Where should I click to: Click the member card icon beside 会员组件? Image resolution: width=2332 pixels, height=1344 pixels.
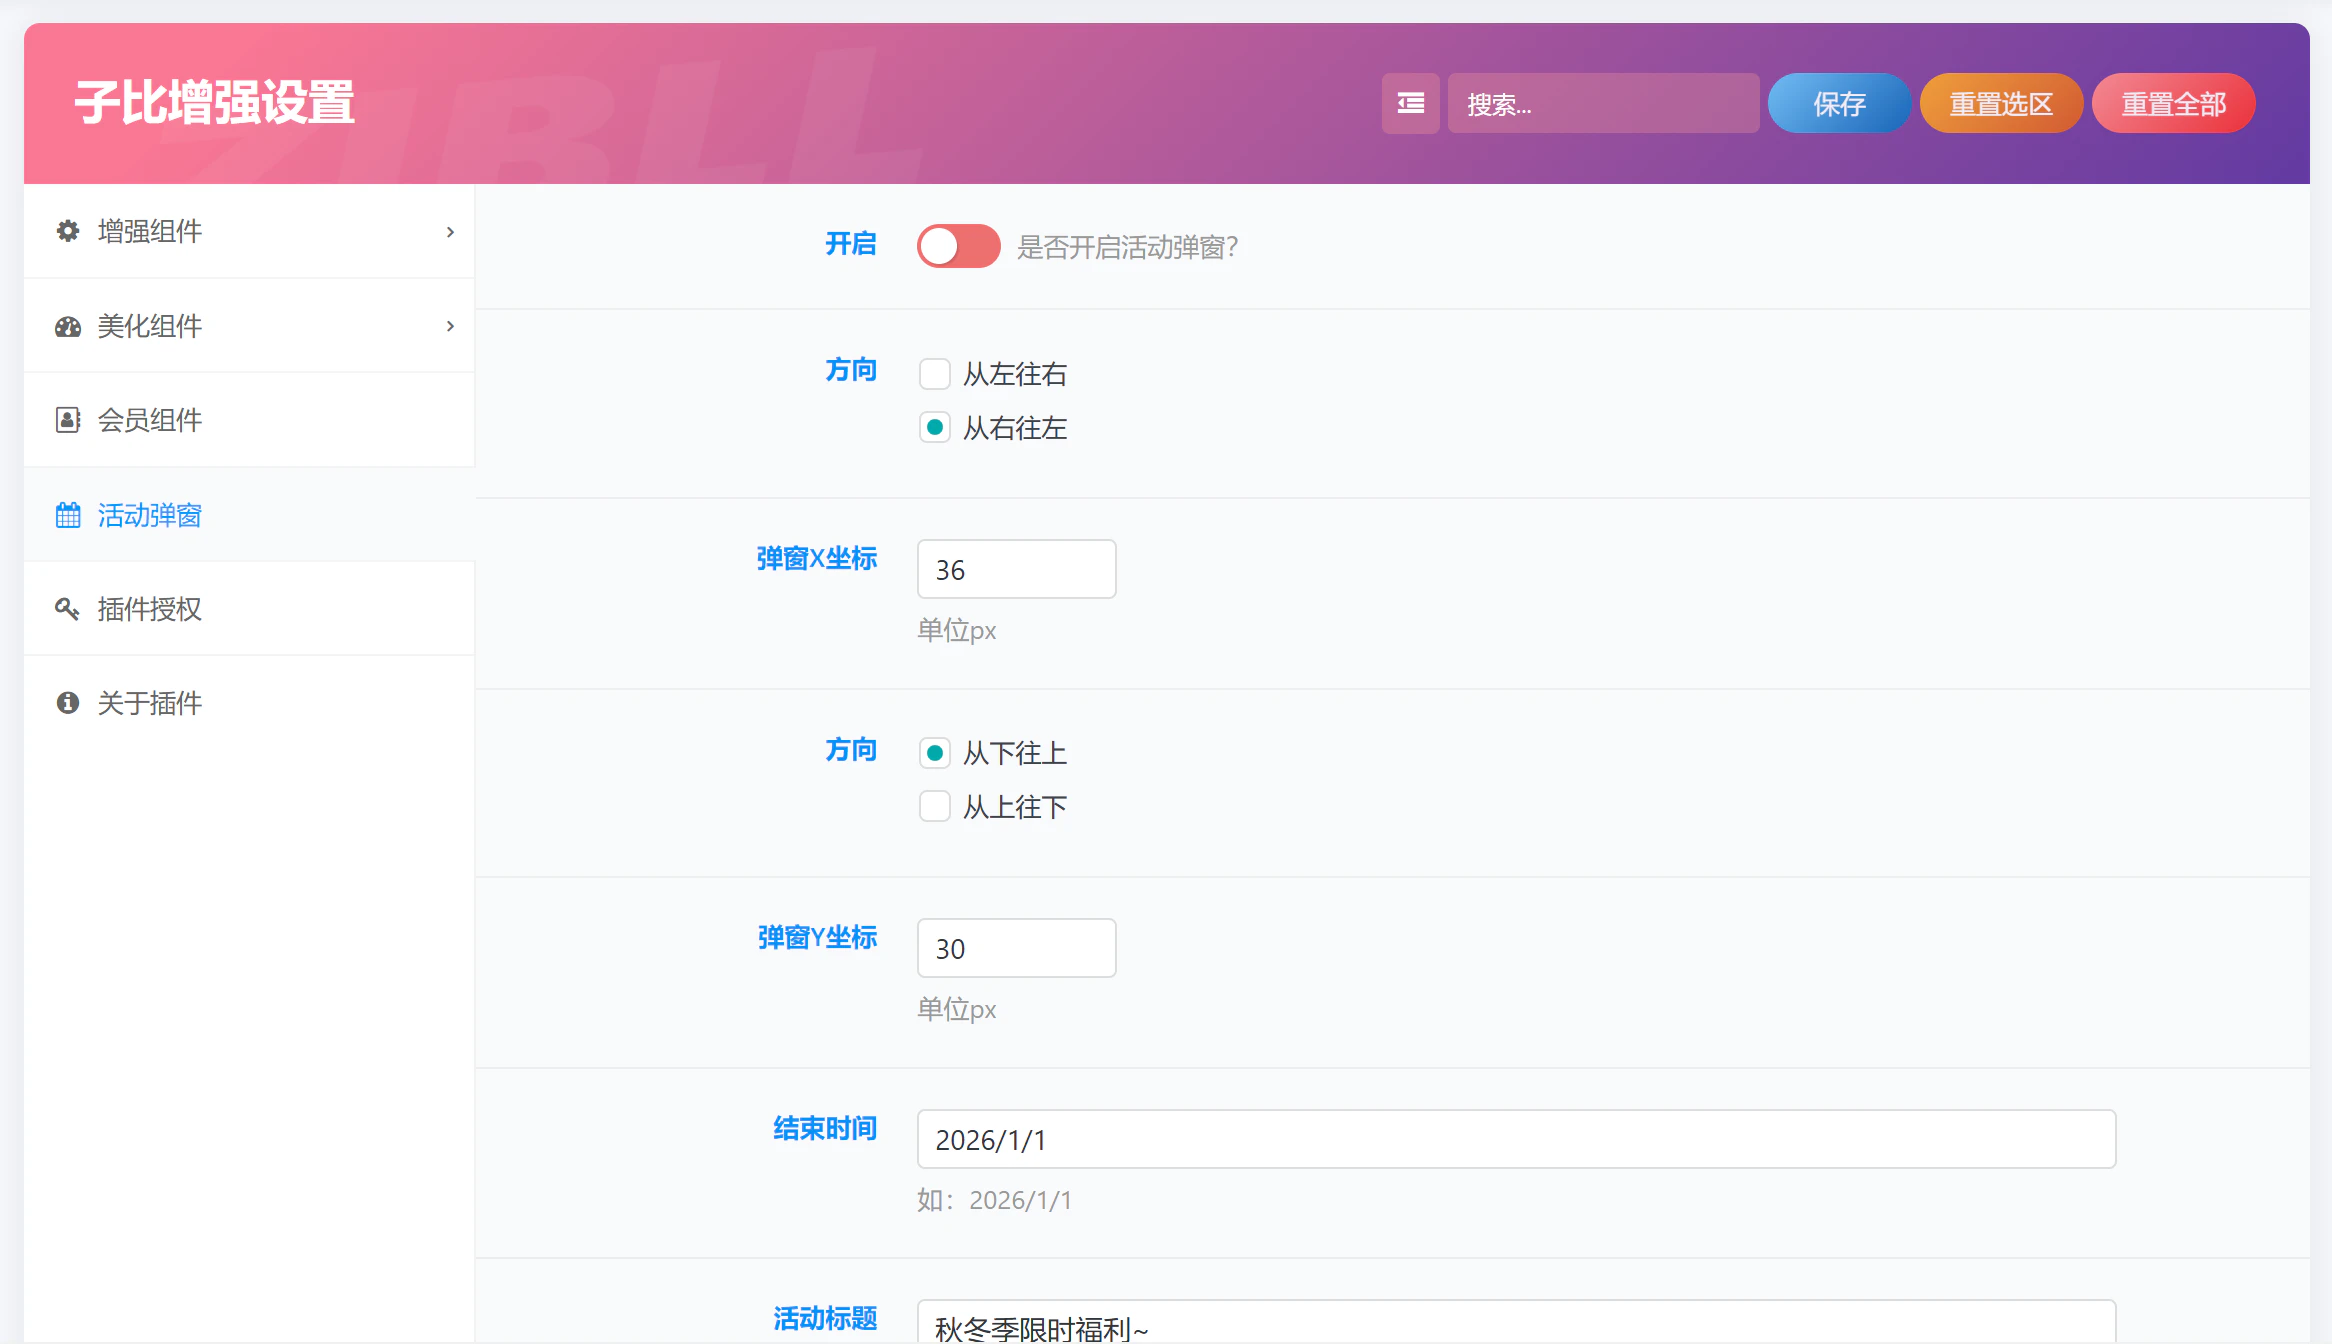pyautogui.click(x=67, y=420)
